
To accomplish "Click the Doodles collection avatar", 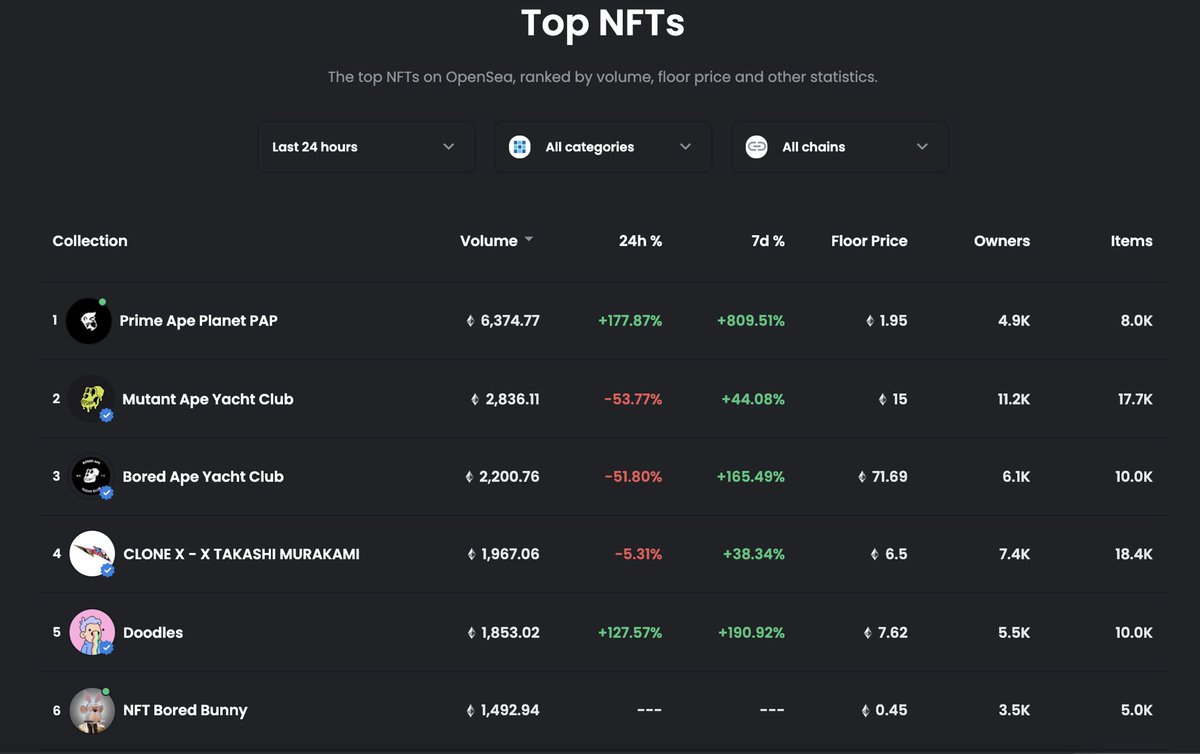I will [89, 632].
